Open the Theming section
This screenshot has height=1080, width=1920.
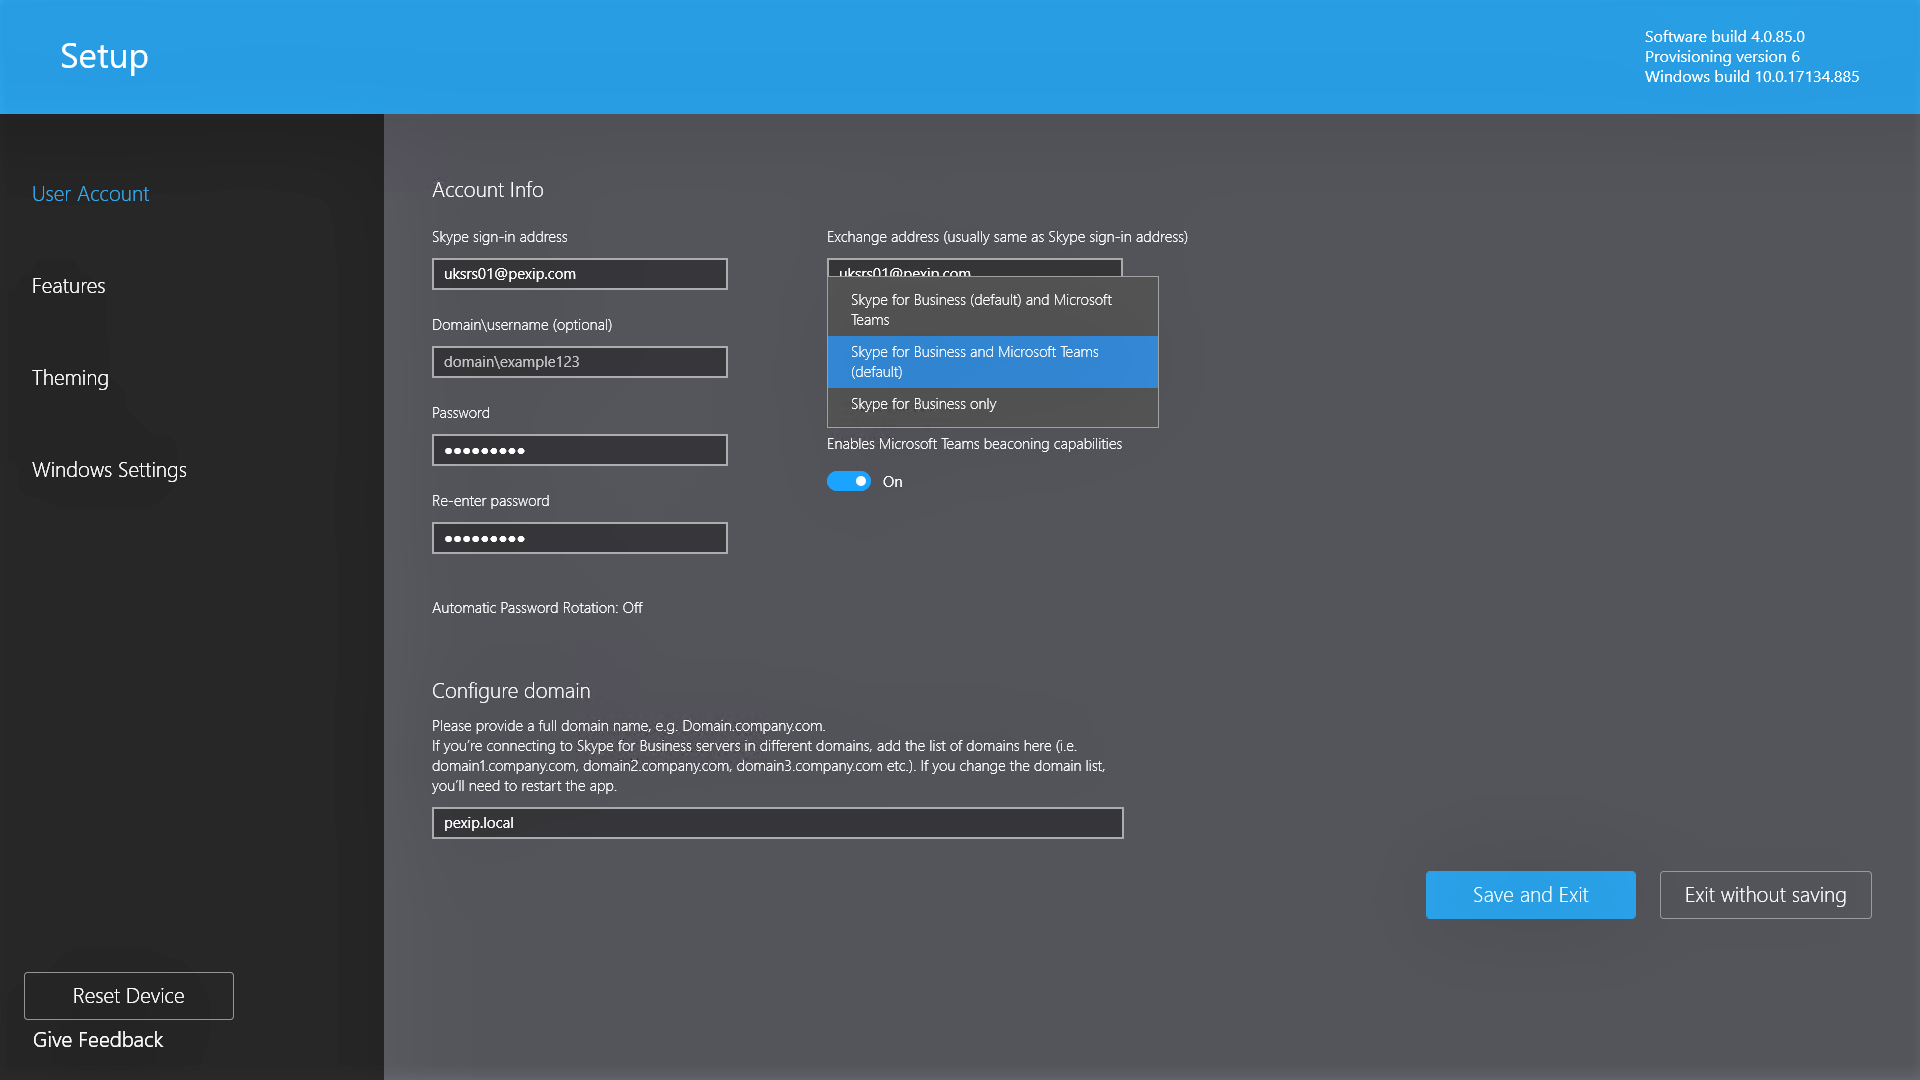click(x=70, y=378)
